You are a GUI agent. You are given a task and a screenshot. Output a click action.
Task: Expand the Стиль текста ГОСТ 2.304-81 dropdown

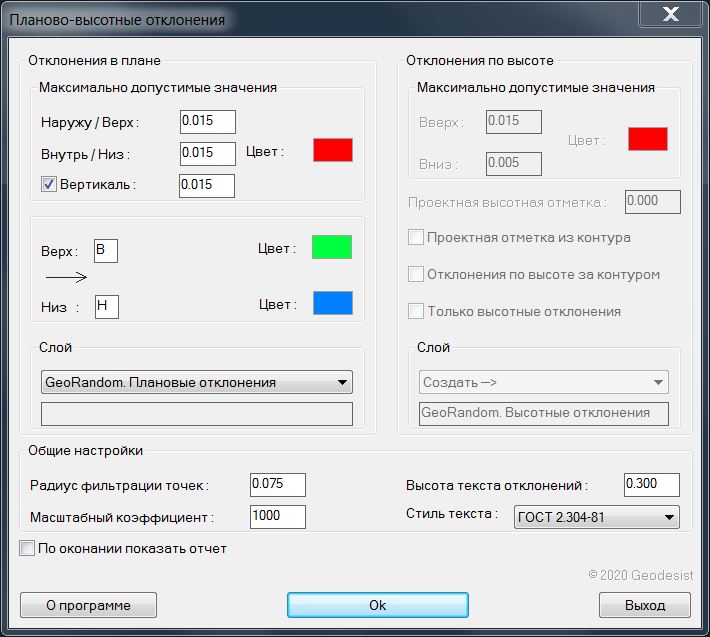click(x=597, y=517)
